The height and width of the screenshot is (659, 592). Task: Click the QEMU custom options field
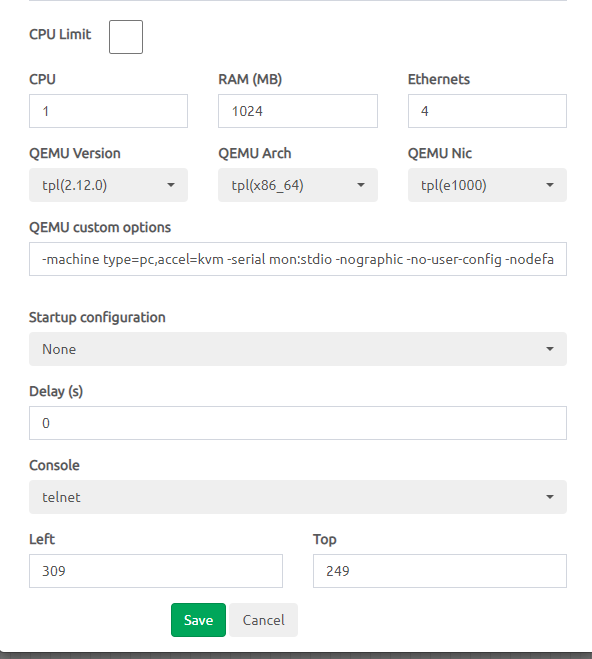click(x=298, y=259)
